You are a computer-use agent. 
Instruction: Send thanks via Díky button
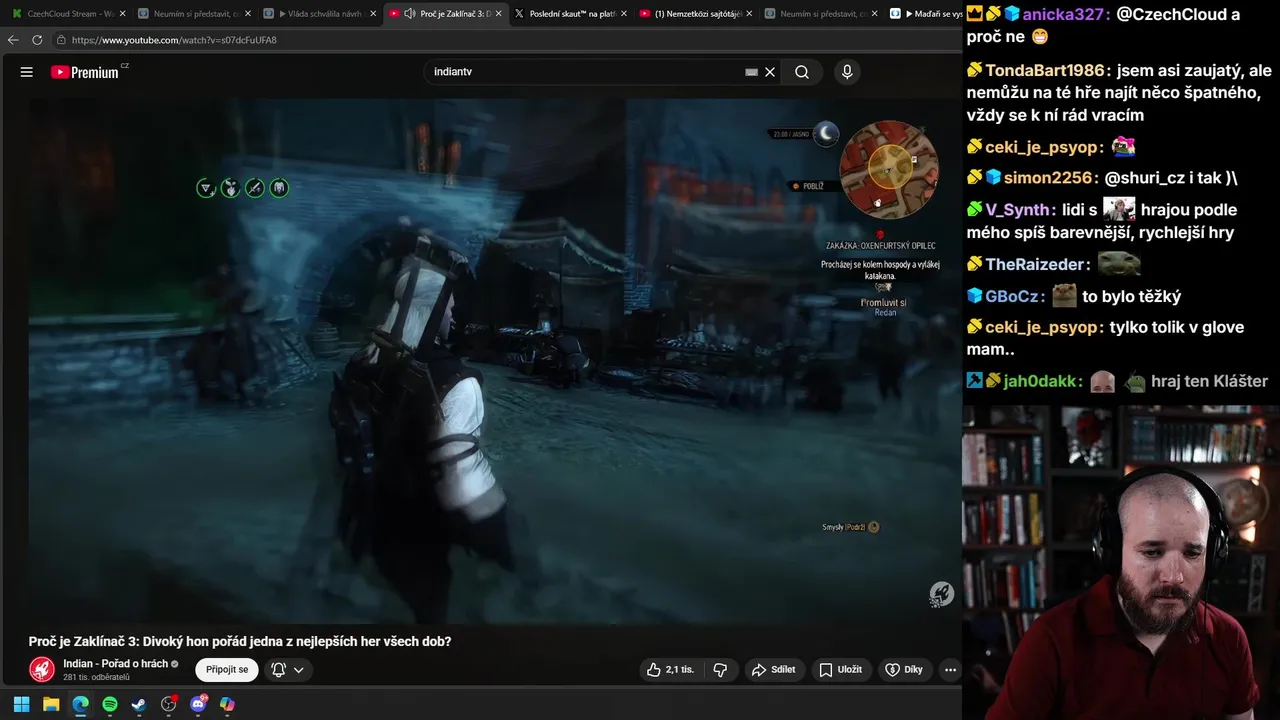click(905, 669)
